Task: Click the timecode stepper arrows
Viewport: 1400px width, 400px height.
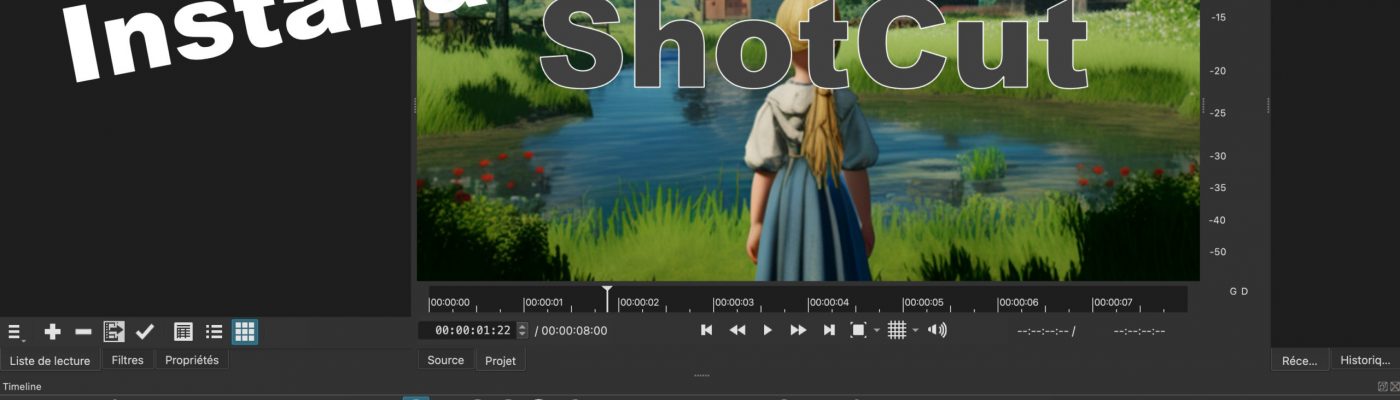Action: [522, 330]
